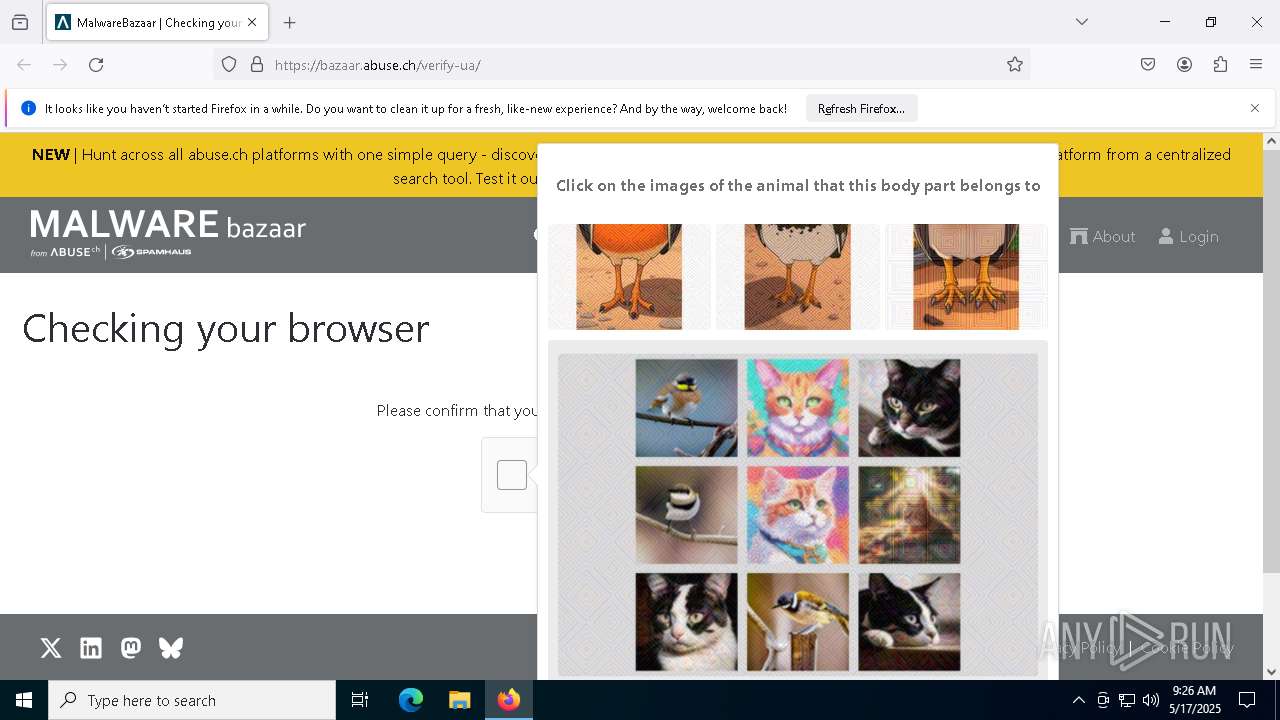Open the Firefox hamburger menu
Viewport: 1280px width, 720px height.
tap(1256, 65)
